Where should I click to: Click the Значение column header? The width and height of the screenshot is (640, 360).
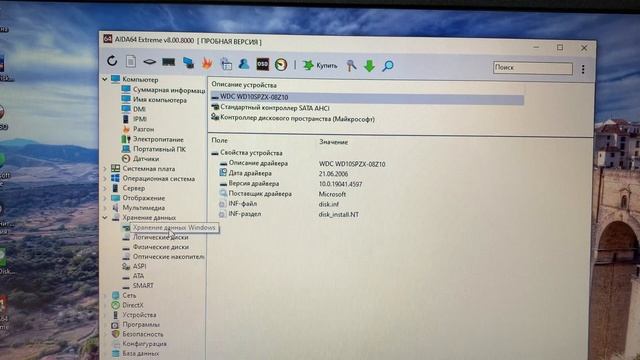tap(333, 142)
